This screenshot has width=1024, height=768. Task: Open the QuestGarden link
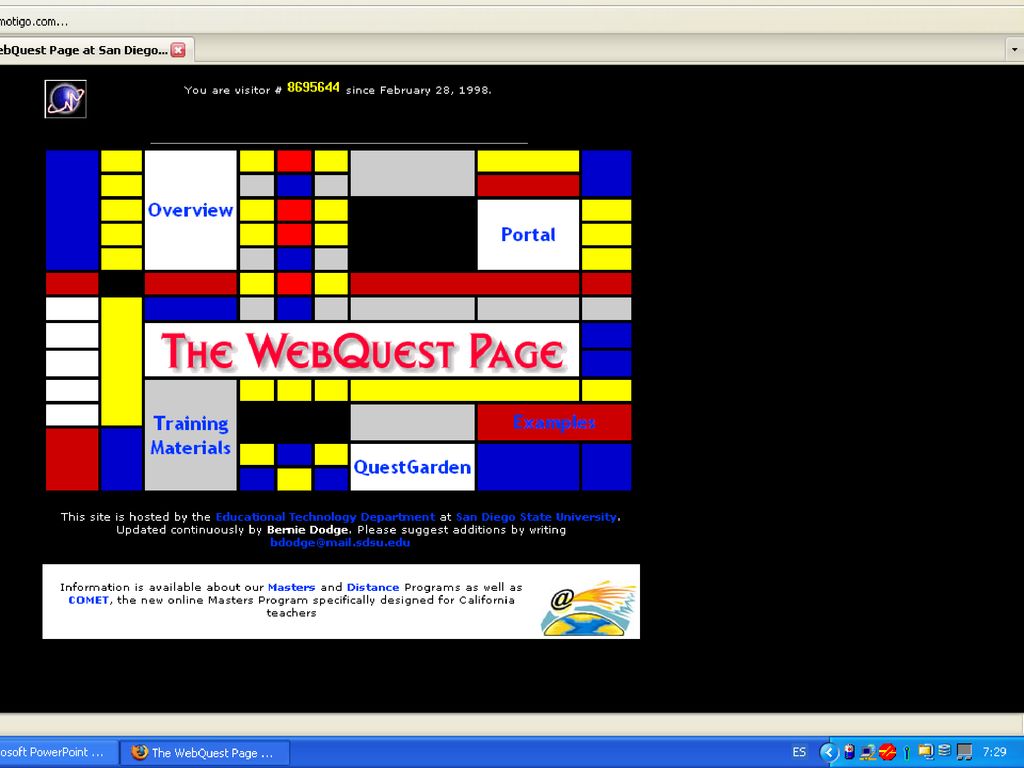[x=412, y=467]
